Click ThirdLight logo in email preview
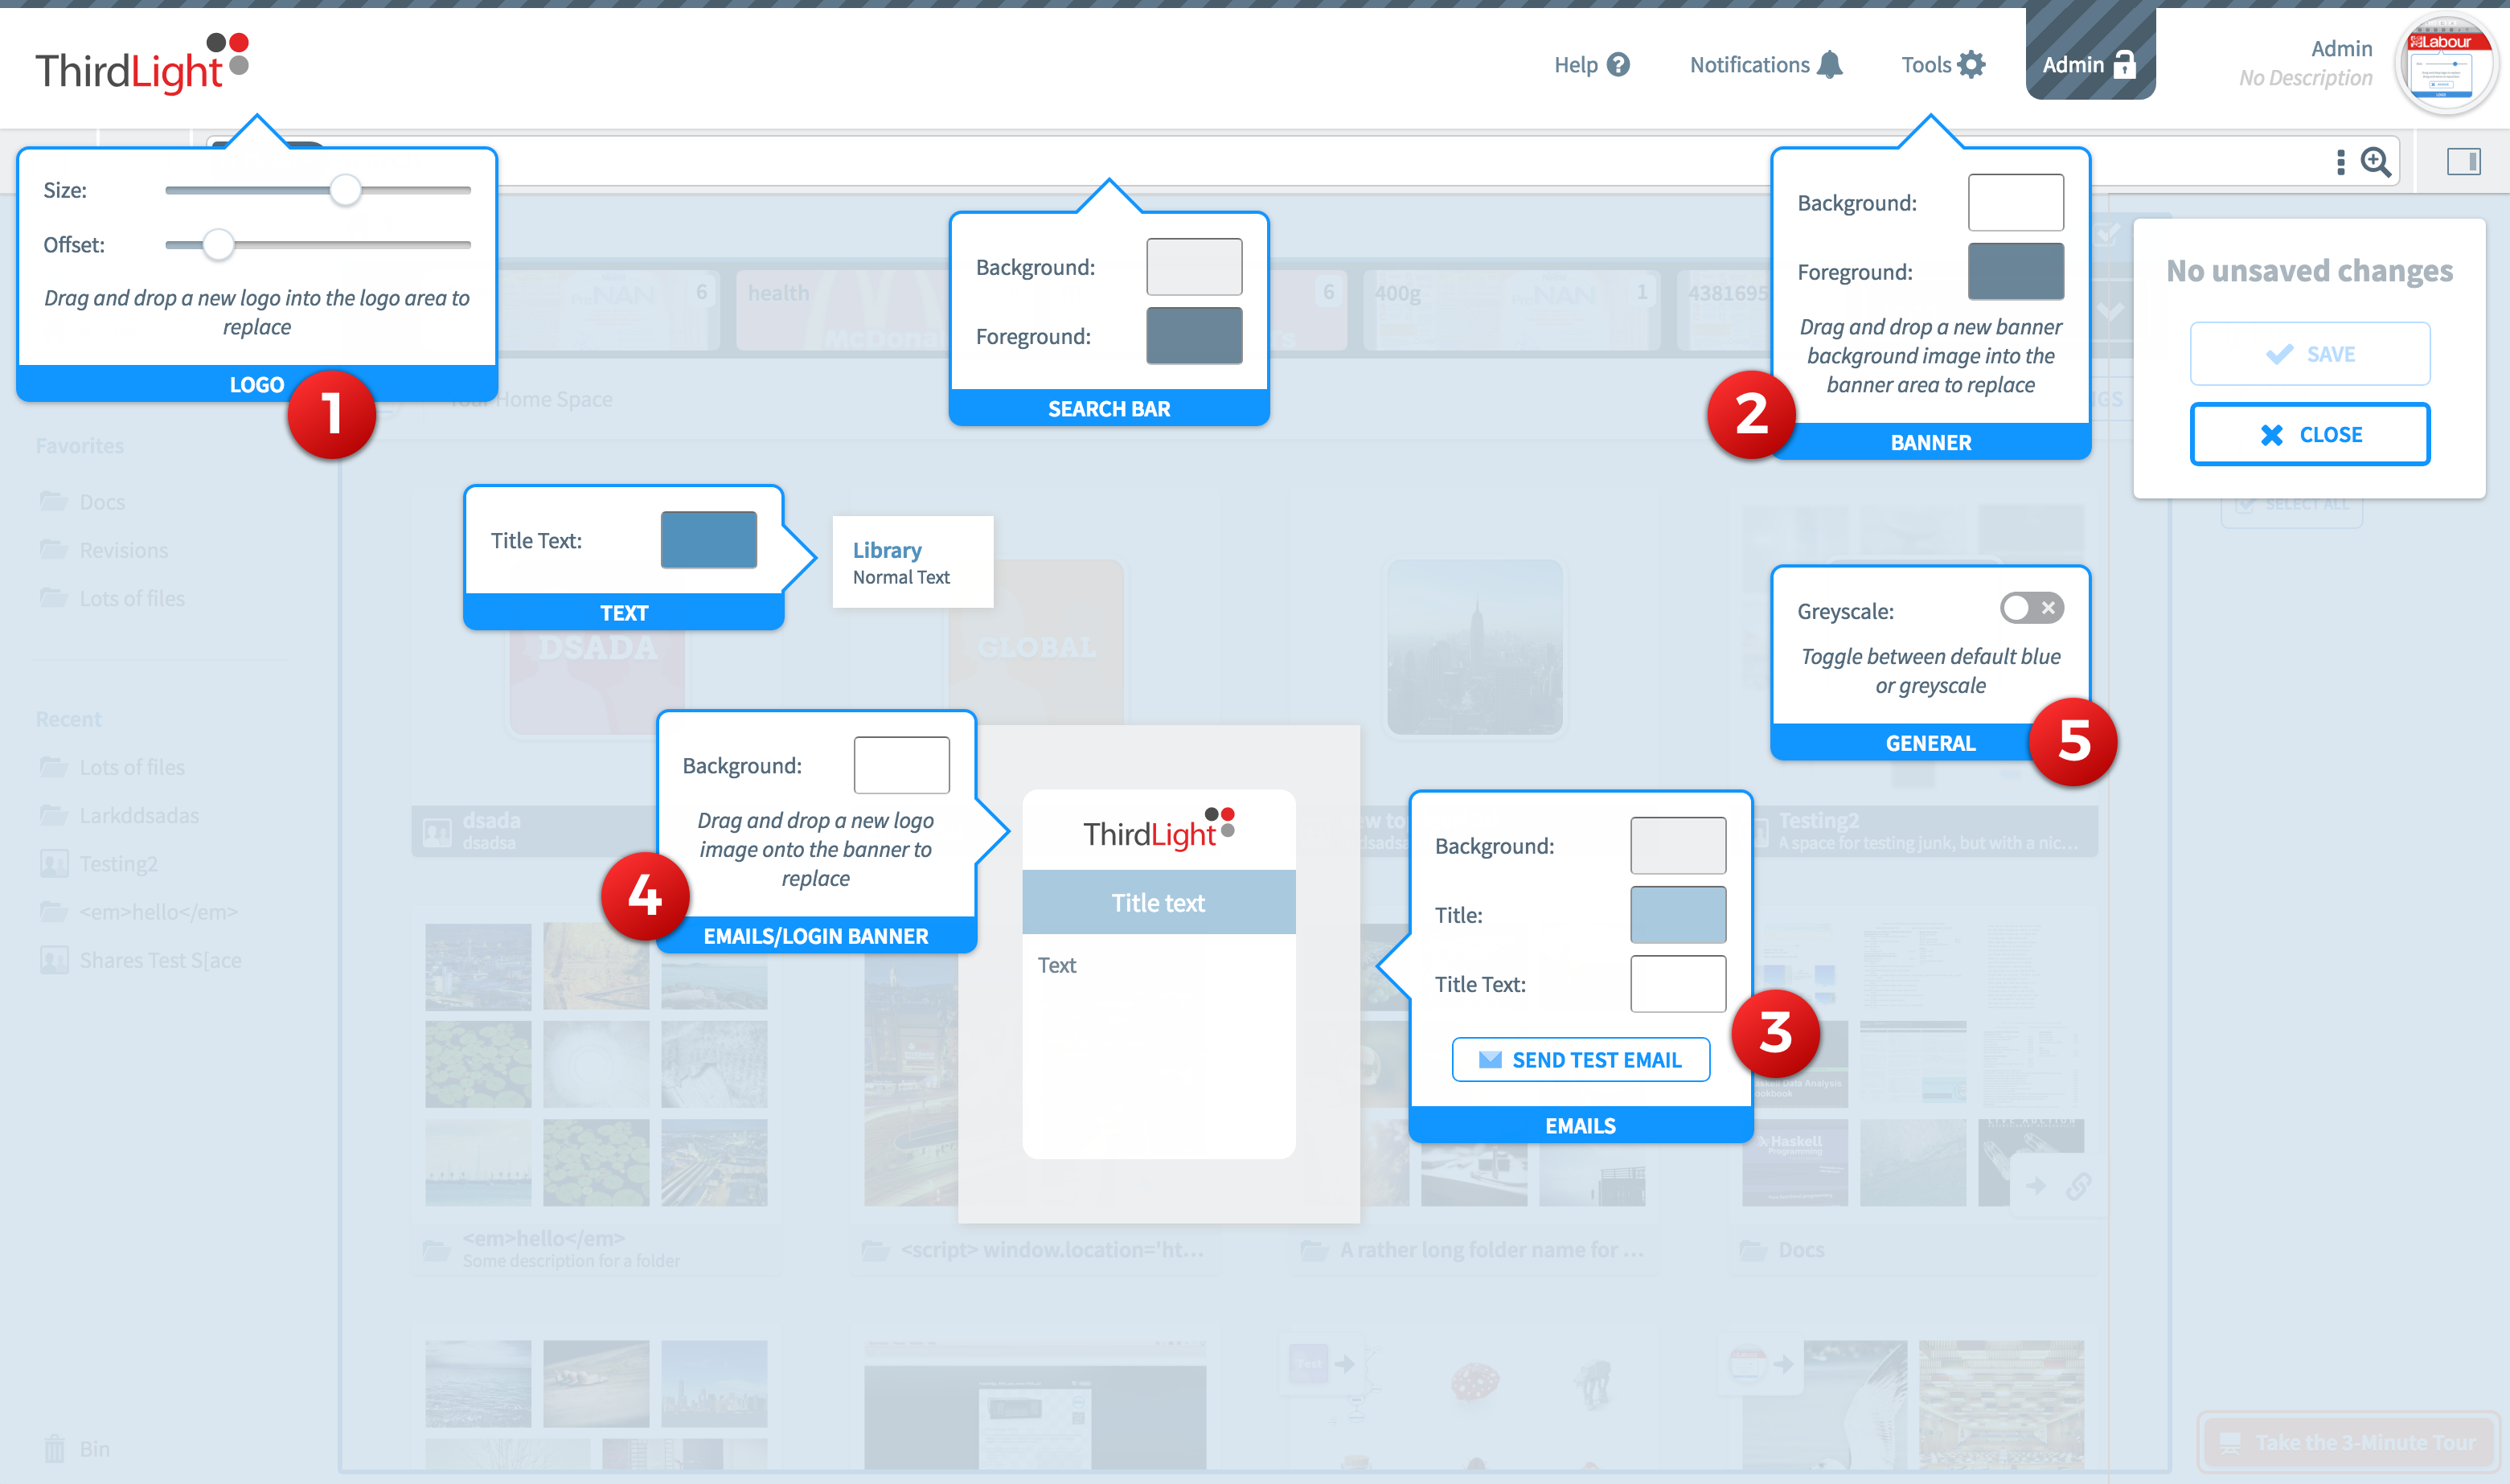 (x=1159, y=831)
